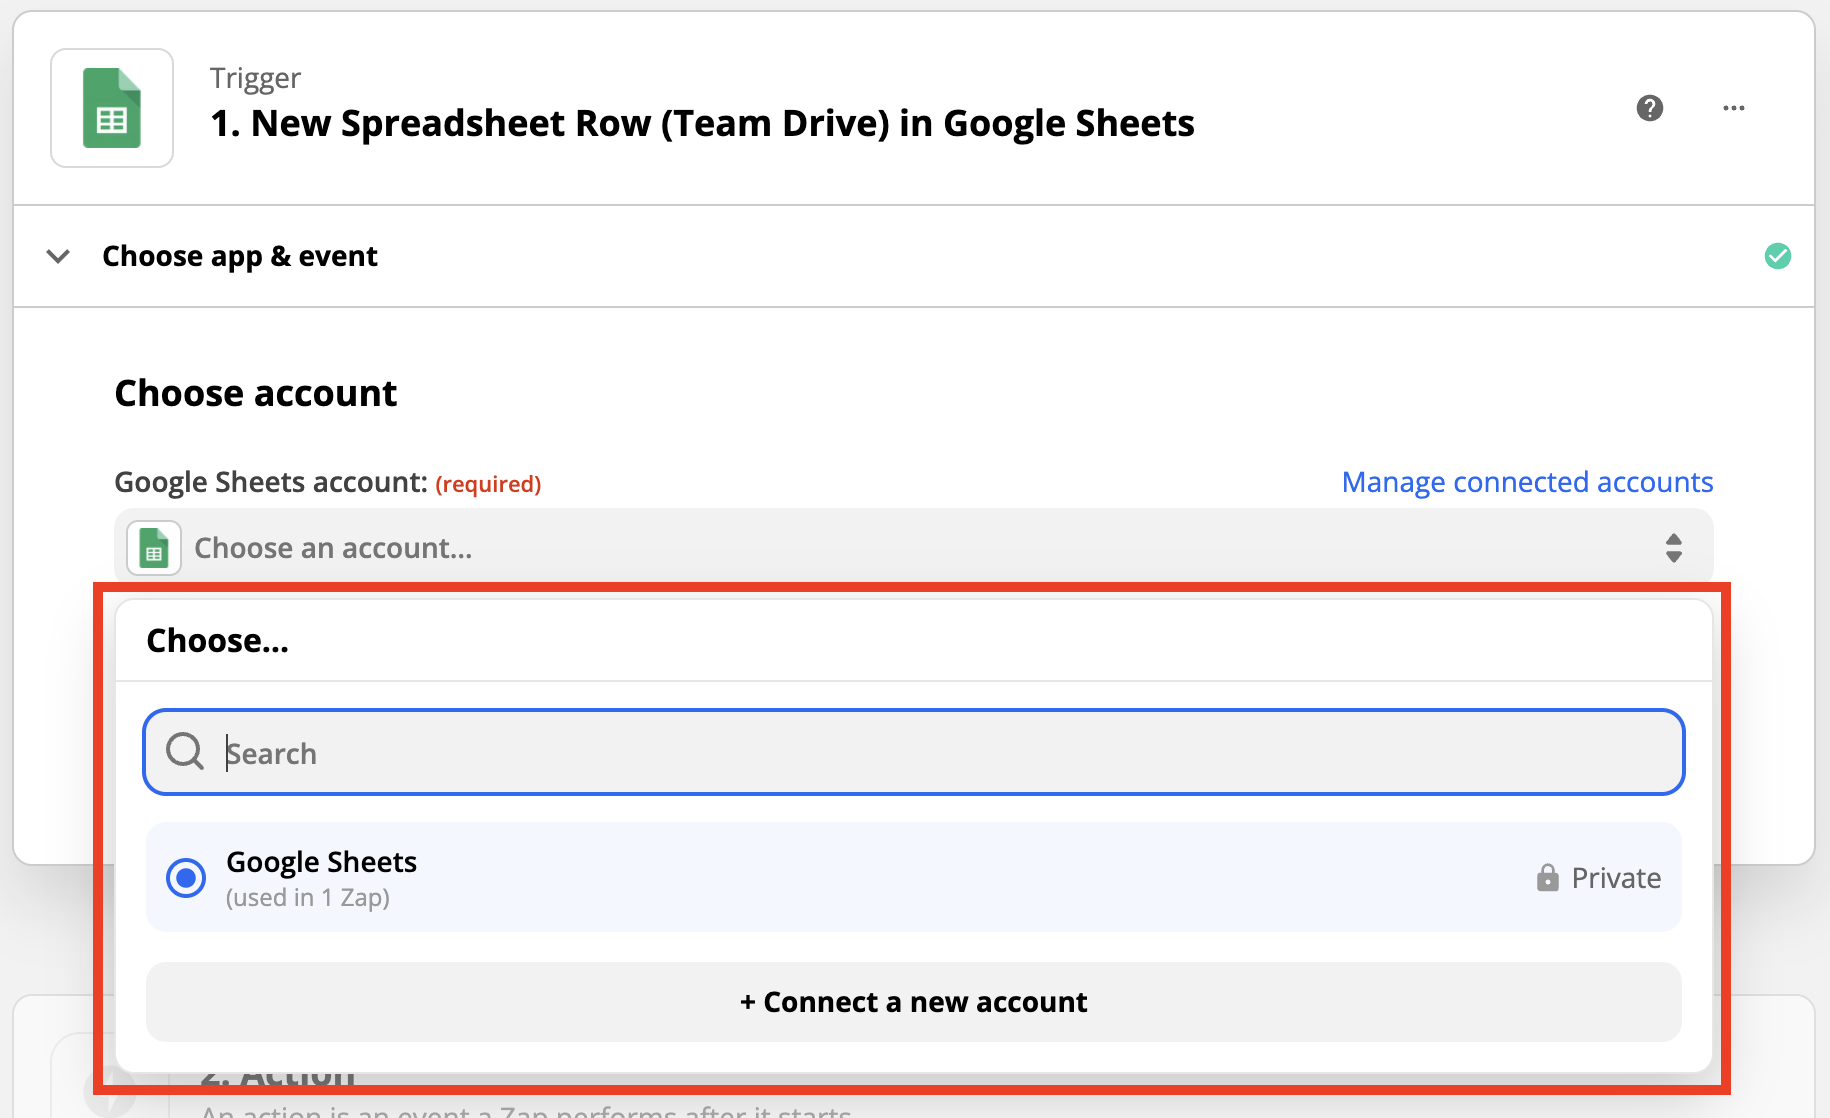Click the dropdown up-down arrows icon
The height and width of the screenshot is (1118, 1830).
pyautogui.click(x=1674, y=548)
